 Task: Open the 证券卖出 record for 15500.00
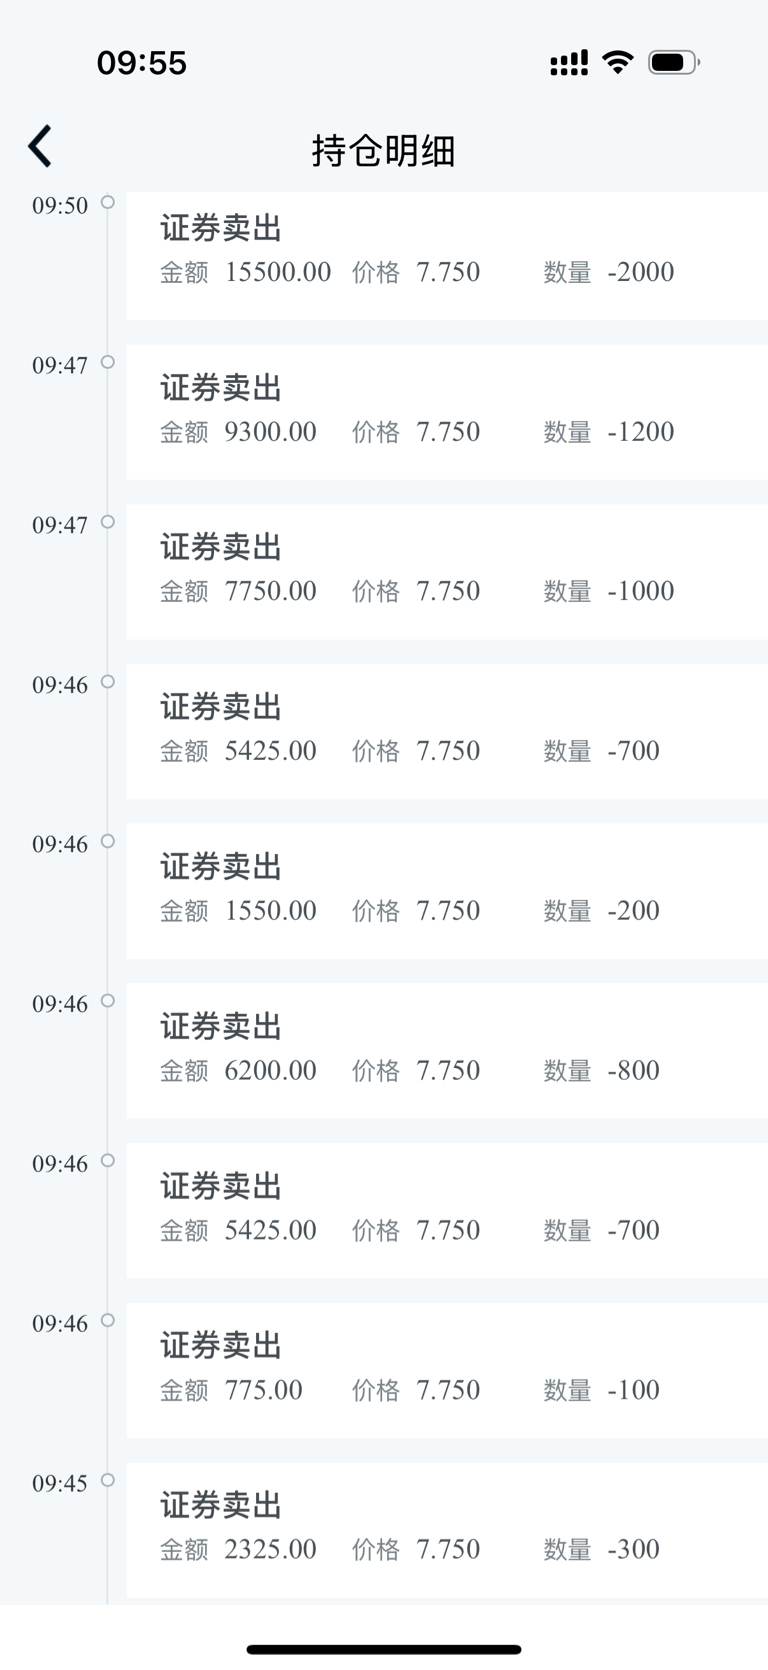(x=447, y=254)
